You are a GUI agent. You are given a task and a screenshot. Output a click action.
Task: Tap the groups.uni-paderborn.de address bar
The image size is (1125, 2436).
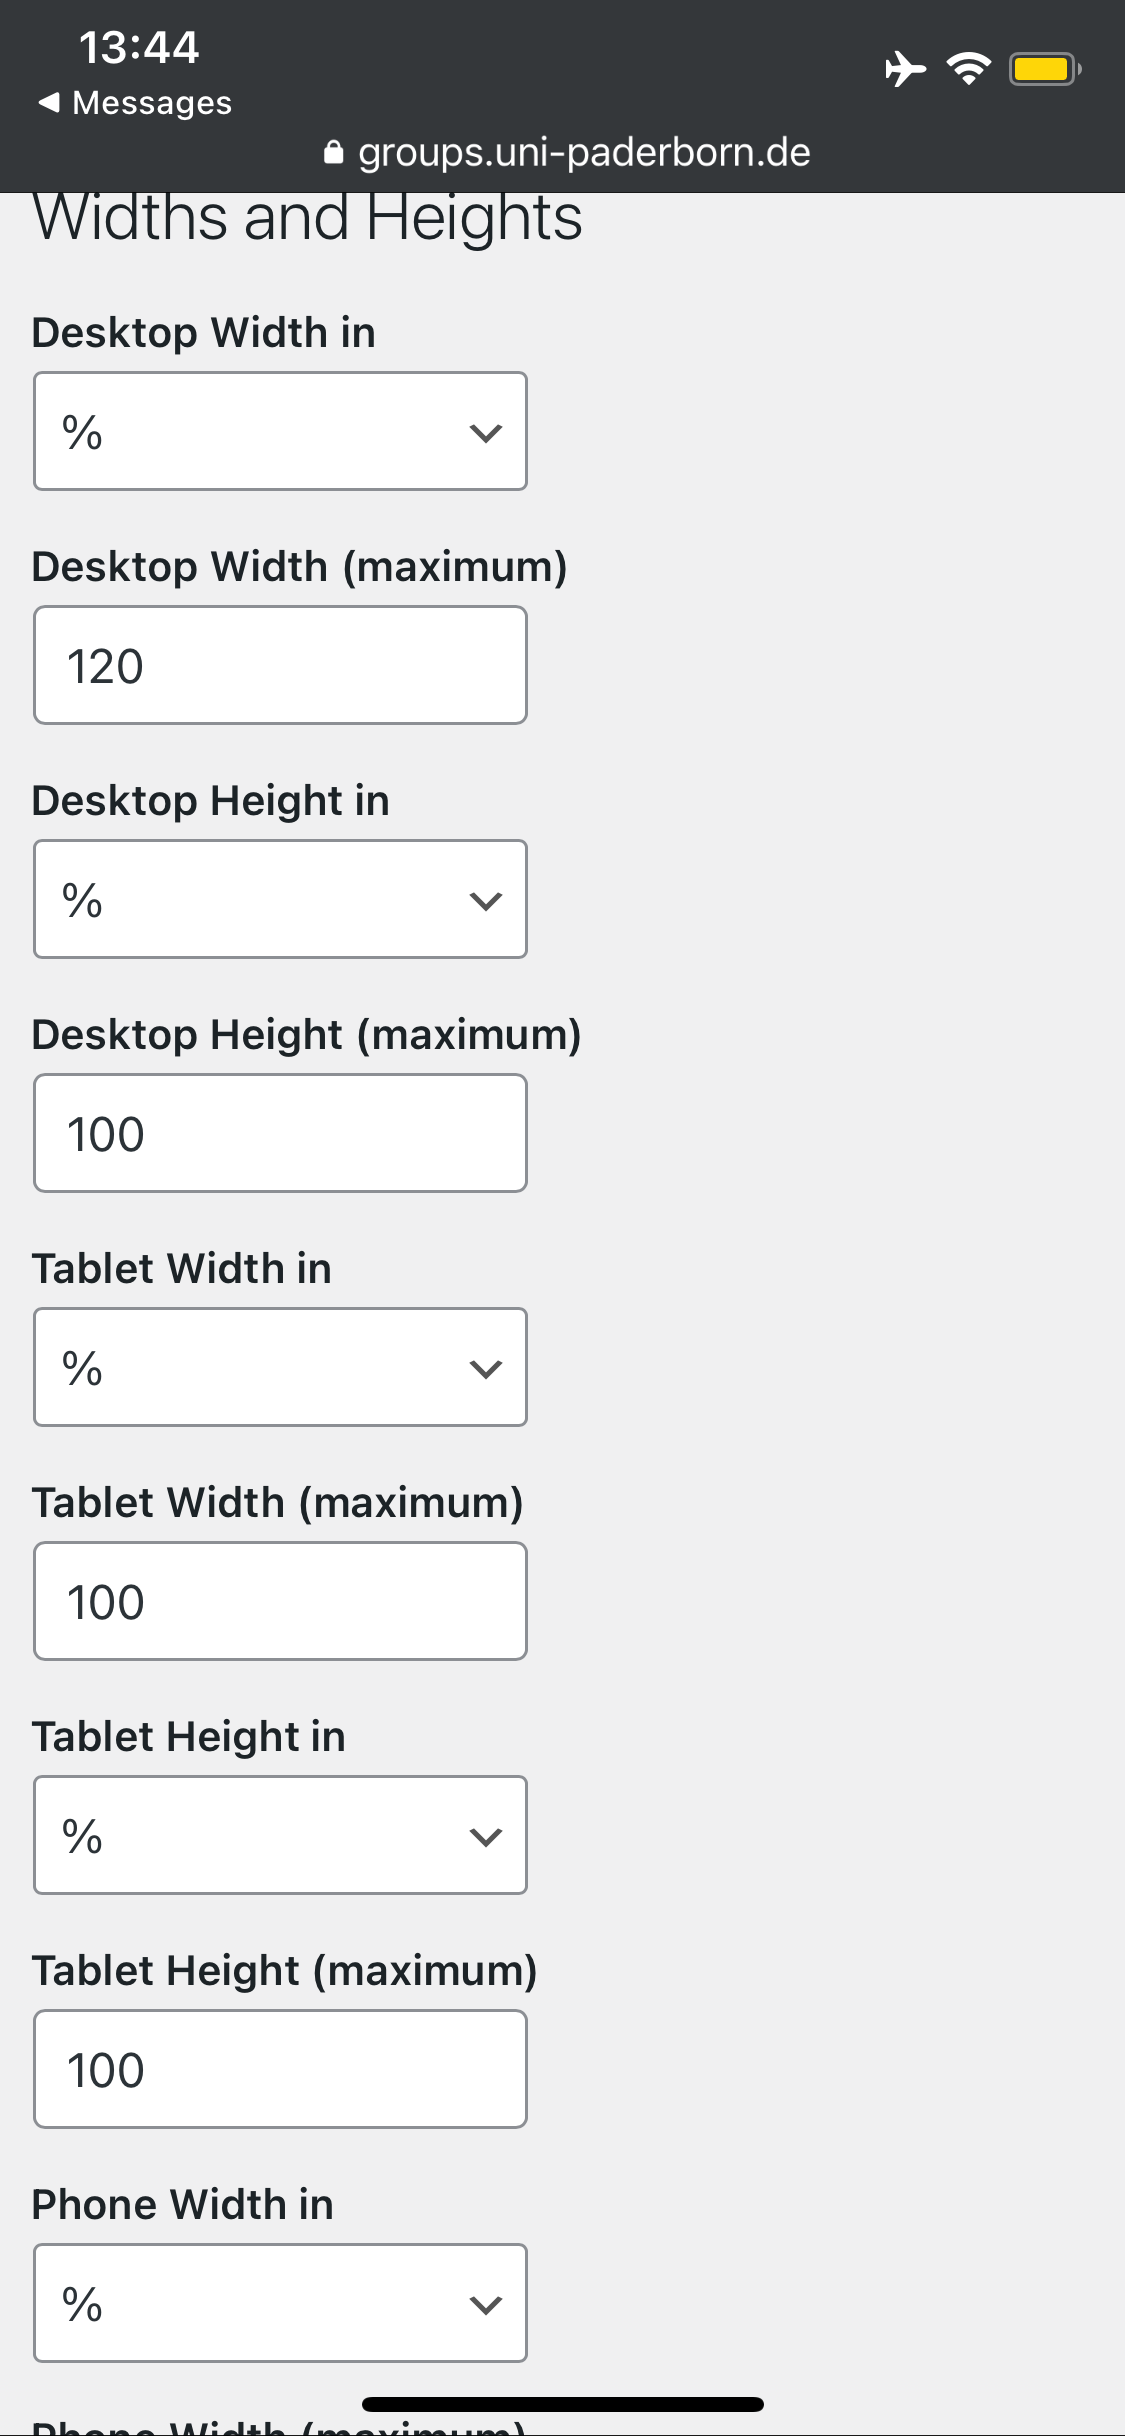click(584, 152)
